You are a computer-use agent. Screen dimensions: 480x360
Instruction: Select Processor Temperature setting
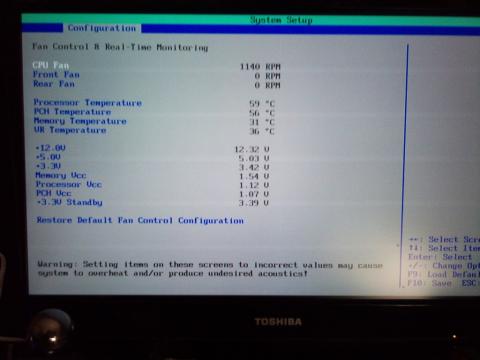88,103
